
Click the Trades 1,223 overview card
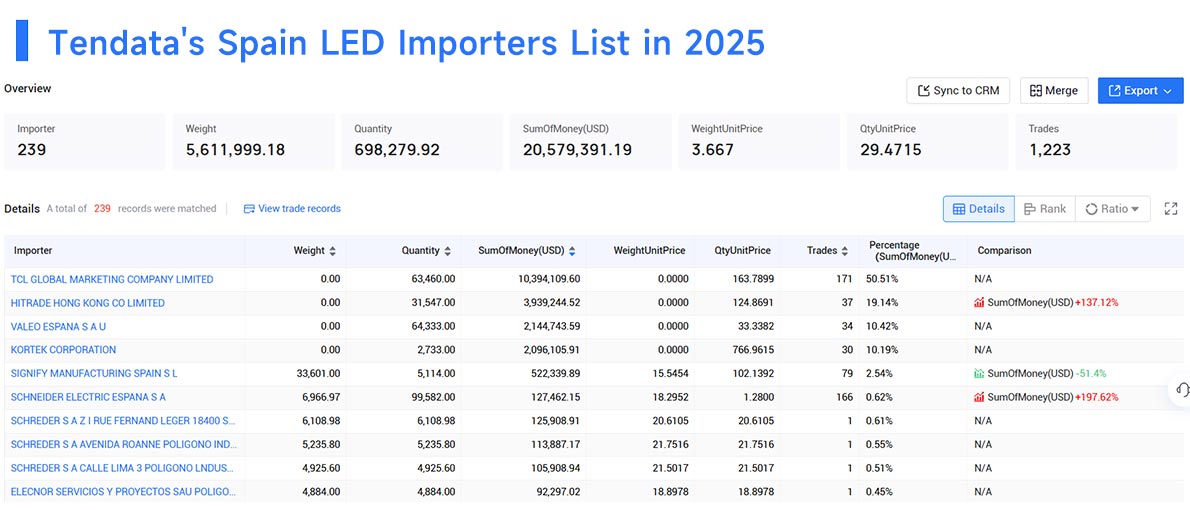coord(1097,142)
